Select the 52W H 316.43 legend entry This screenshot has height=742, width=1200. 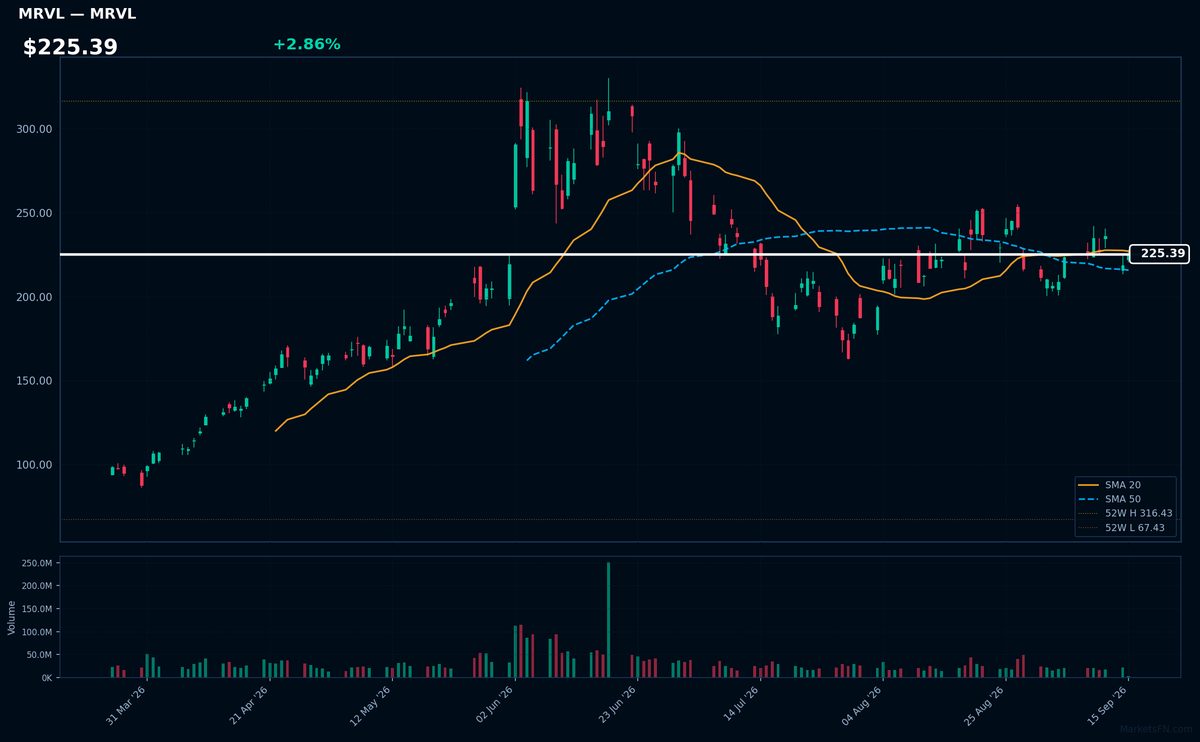click(x=1125, y=513)
